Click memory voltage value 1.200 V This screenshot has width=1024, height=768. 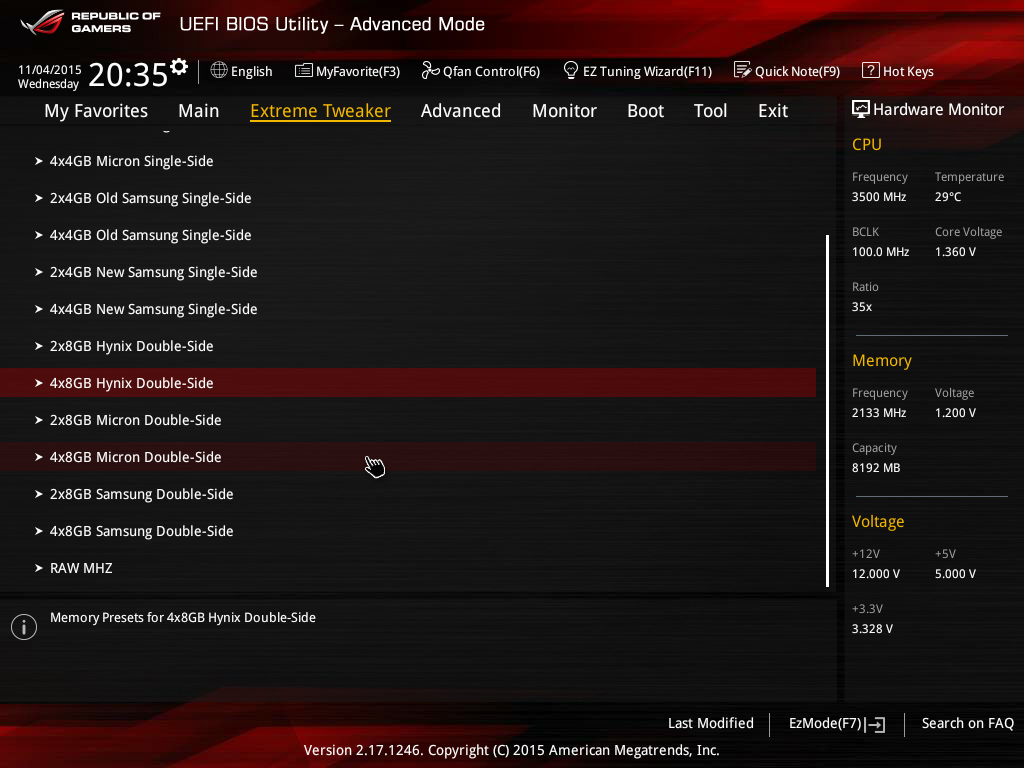coord(955,413)
